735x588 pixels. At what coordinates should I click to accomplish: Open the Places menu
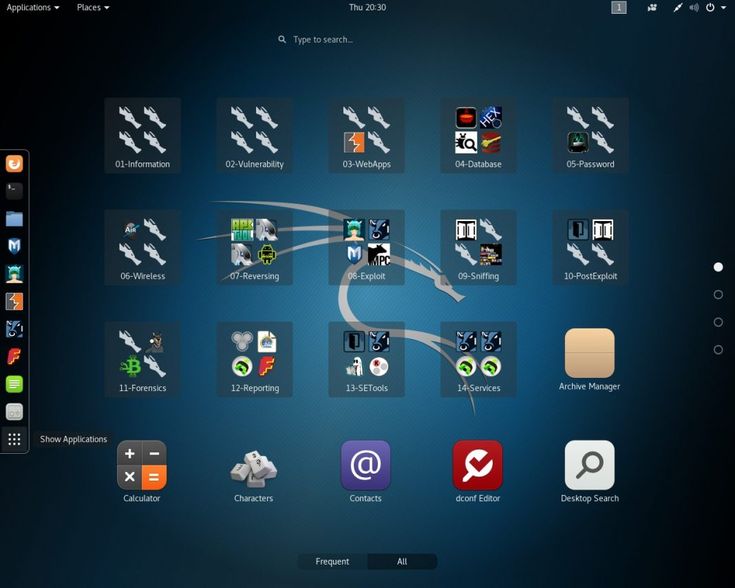tap(93, 8)
